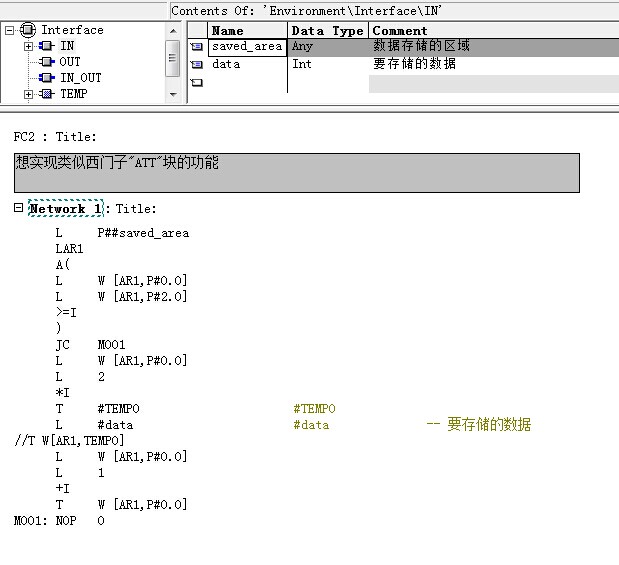The image size is (619, 565).
Task: Click the M001: NOP 0 label line
Action: point(59,521)
